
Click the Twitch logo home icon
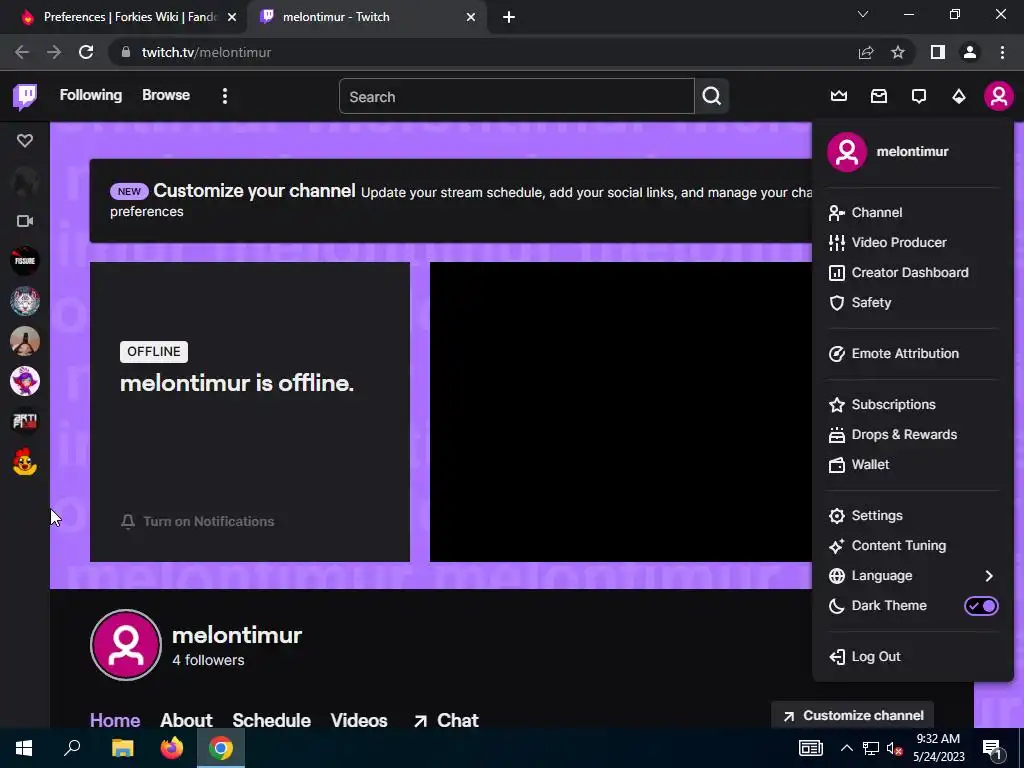point(25,97)
